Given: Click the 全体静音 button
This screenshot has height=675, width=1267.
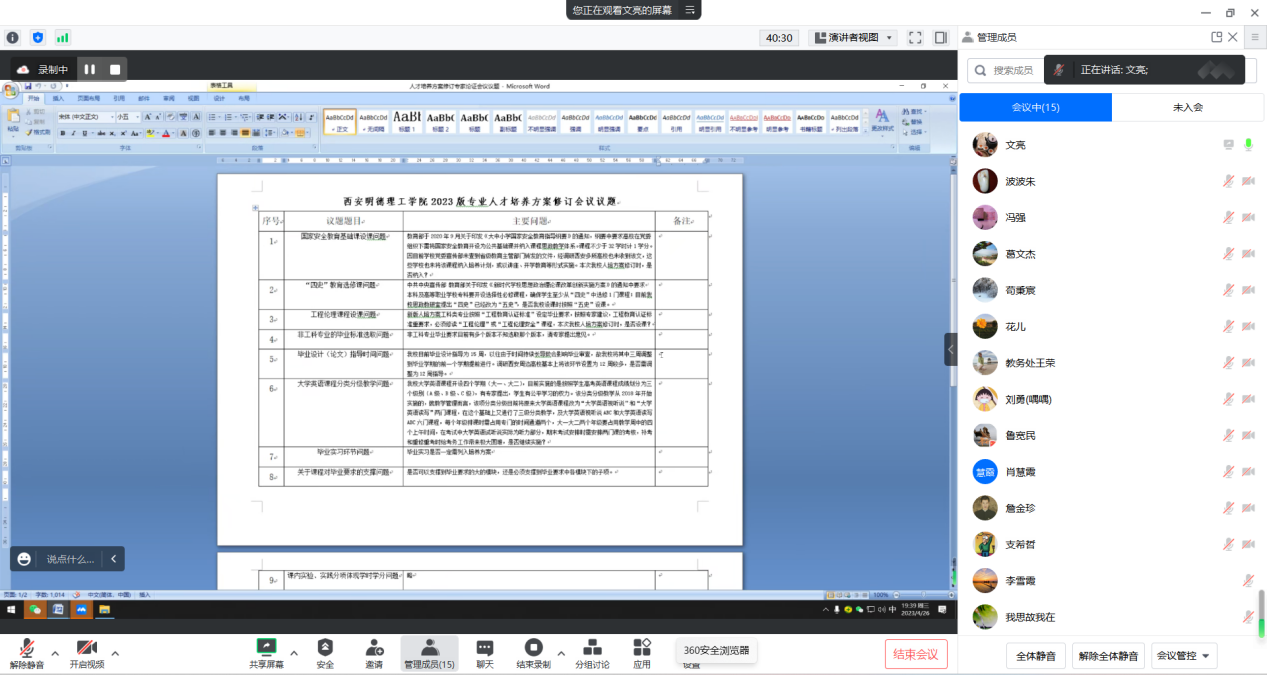Looking at the screenshot, I should (x=1036, y=656).
